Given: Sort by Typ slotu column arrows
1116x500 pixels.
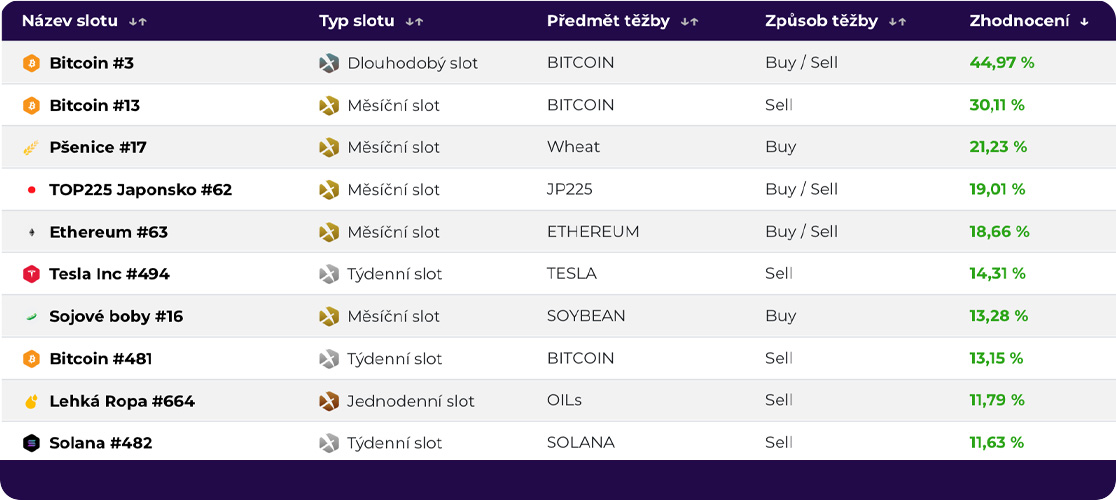Looking at the screenshot, I should point(414,22).
